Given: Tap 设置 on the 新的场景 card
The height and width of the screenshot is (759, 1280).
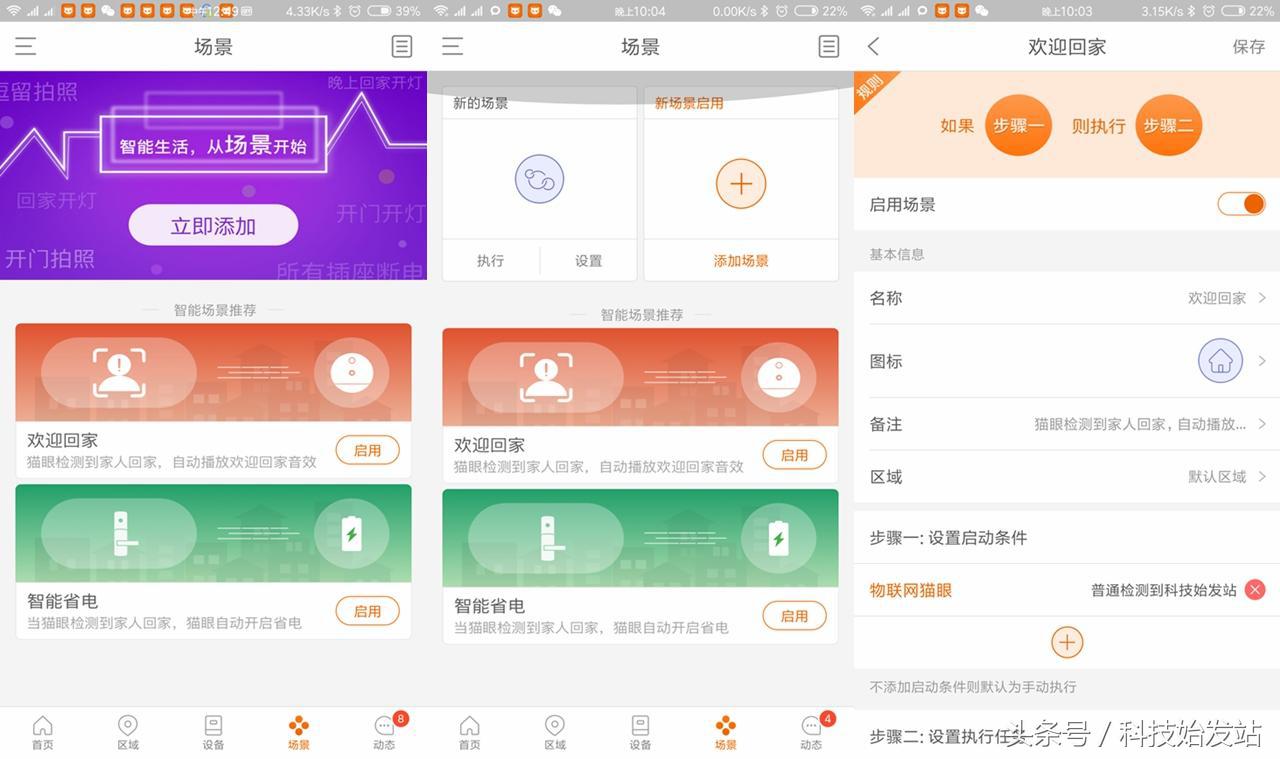Looking at the screenshot, I should click(x=588, y=260).
